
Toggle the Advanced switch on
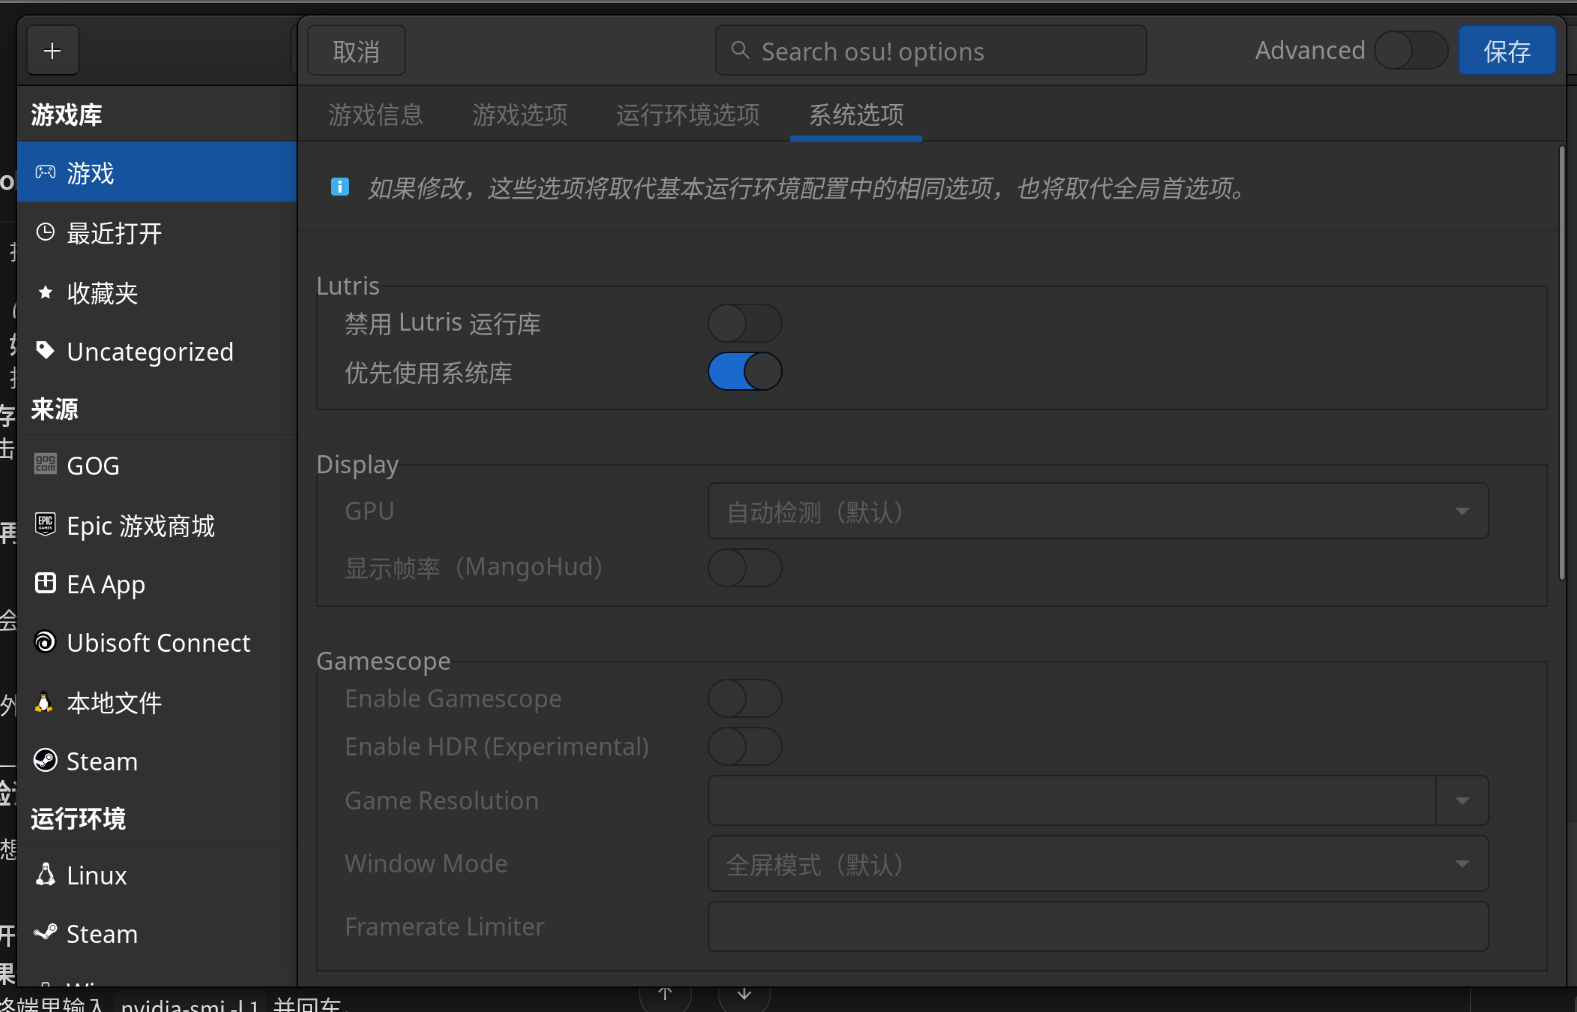click(1410, 50)
